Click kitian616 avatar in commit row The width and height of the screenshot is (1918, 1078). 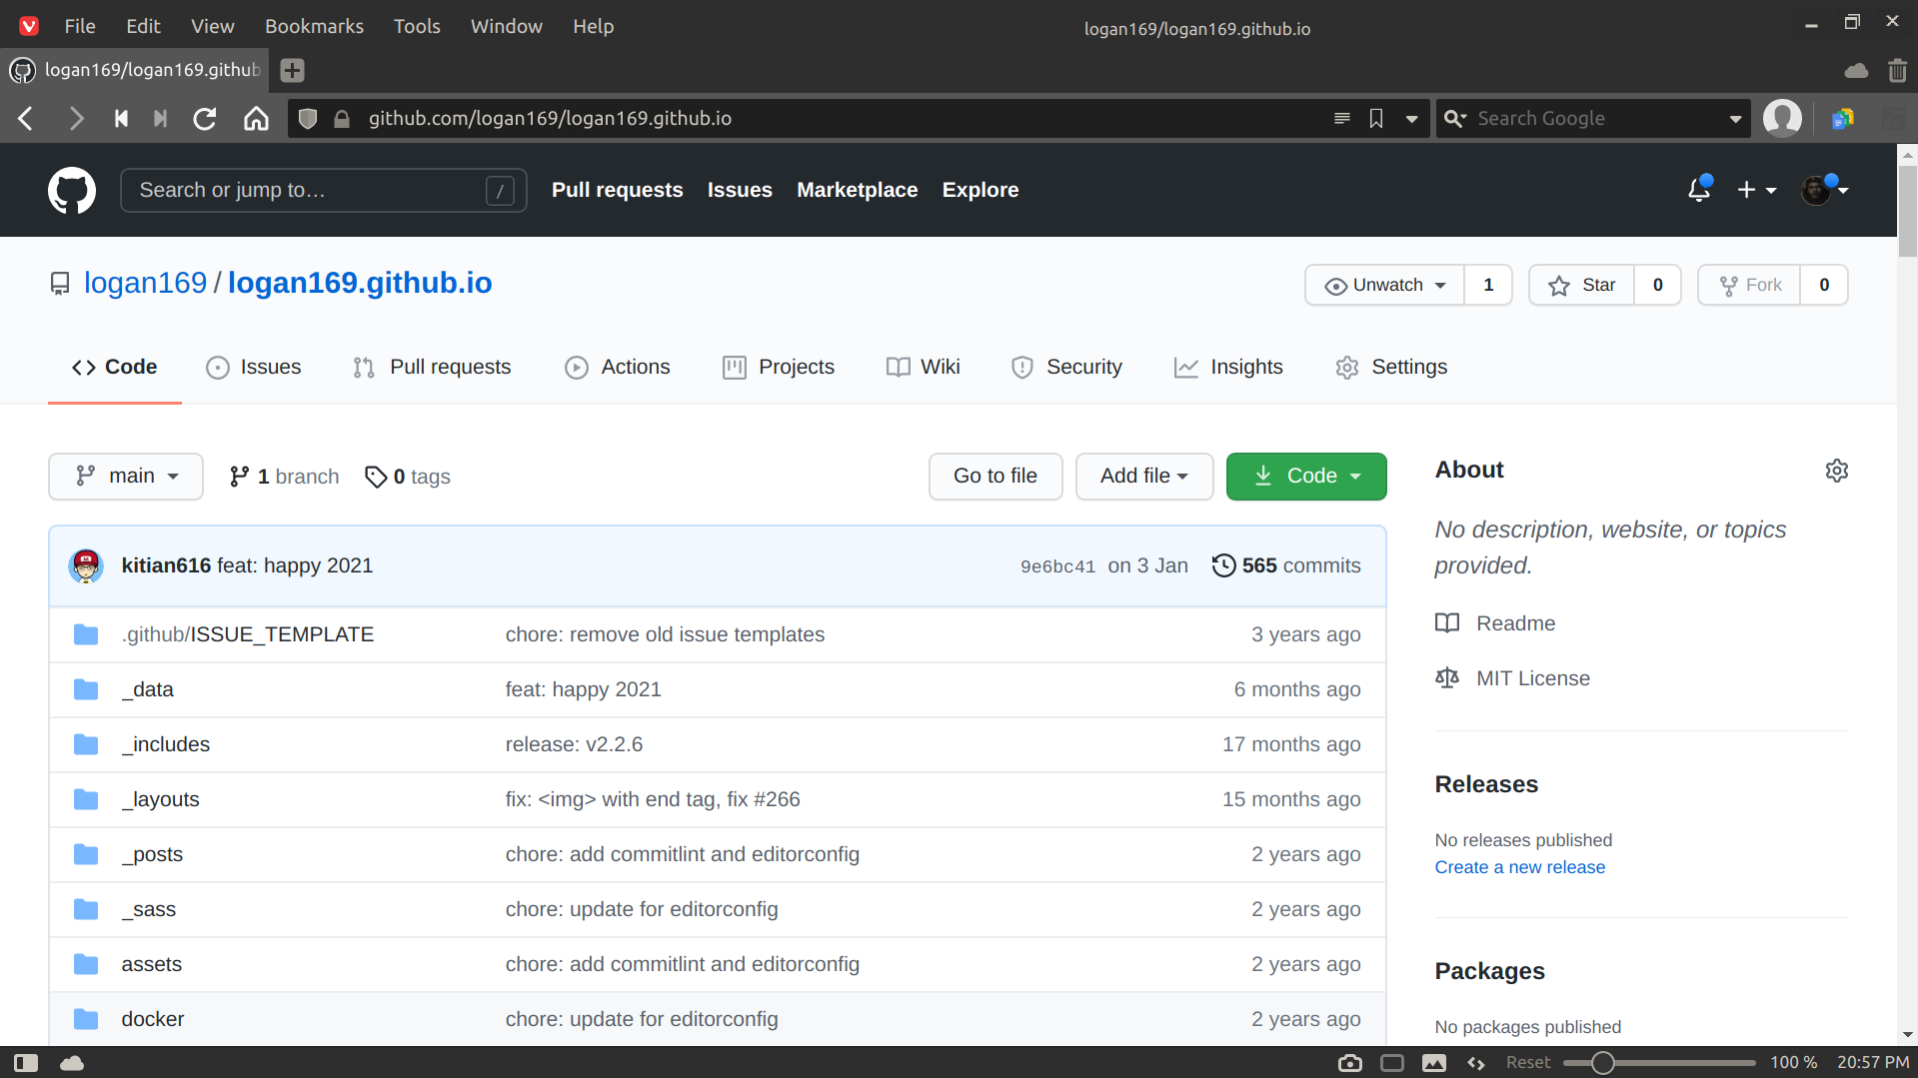point(86,566)
